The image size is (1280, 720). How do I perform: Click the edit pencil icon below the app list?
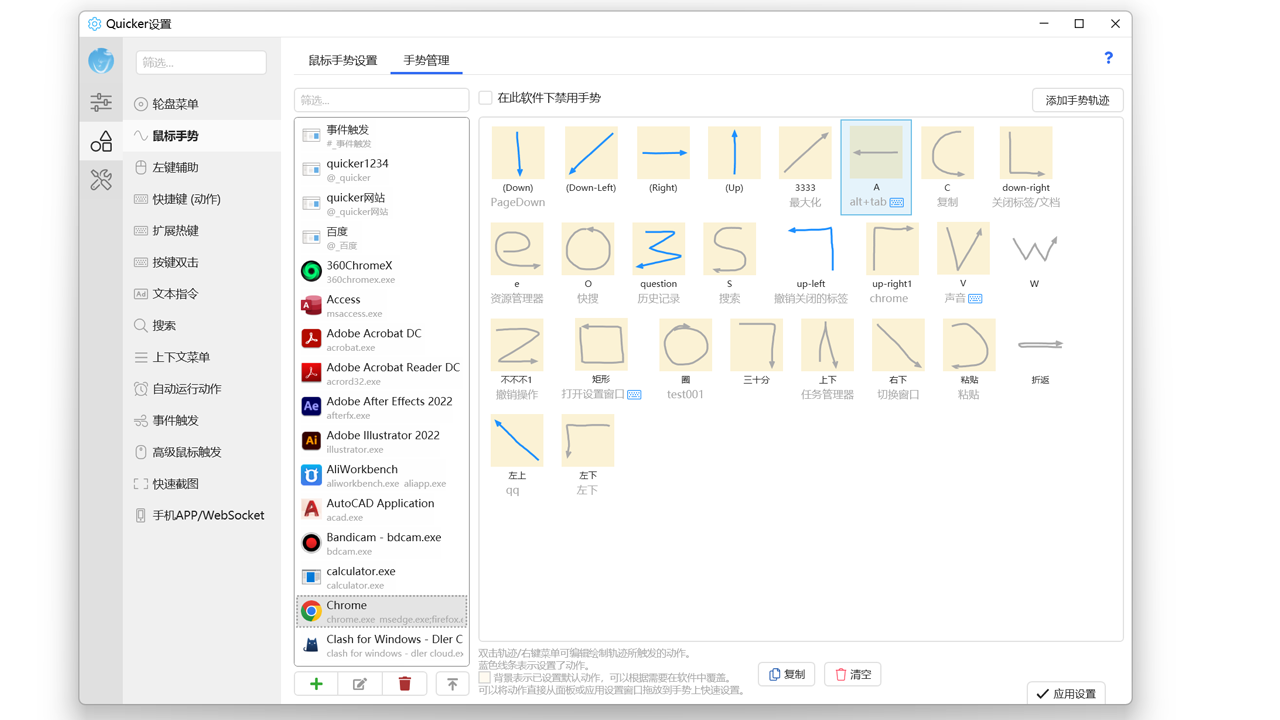click(x=359, y=683)
